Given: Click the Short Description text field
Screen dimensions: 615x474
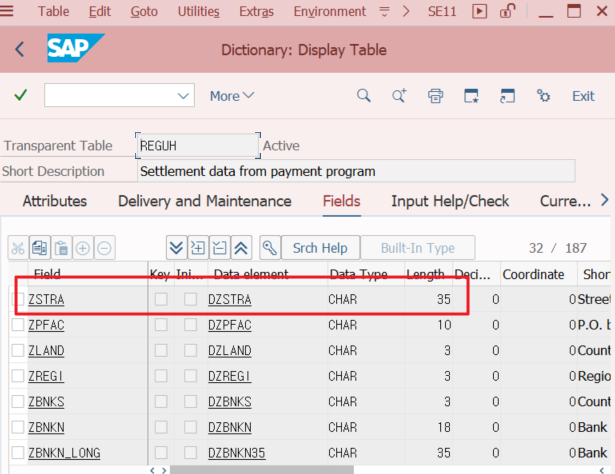Looking at the screenshot, I should click(356, 171).
